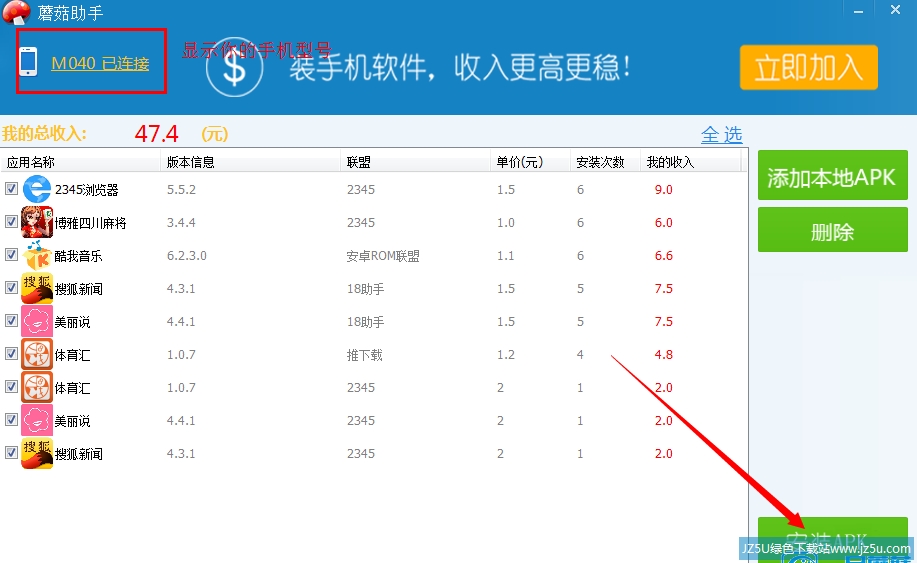
Task: Toggle checkbox for 美丽说 with income 2.0
Action: click(11, 420)
